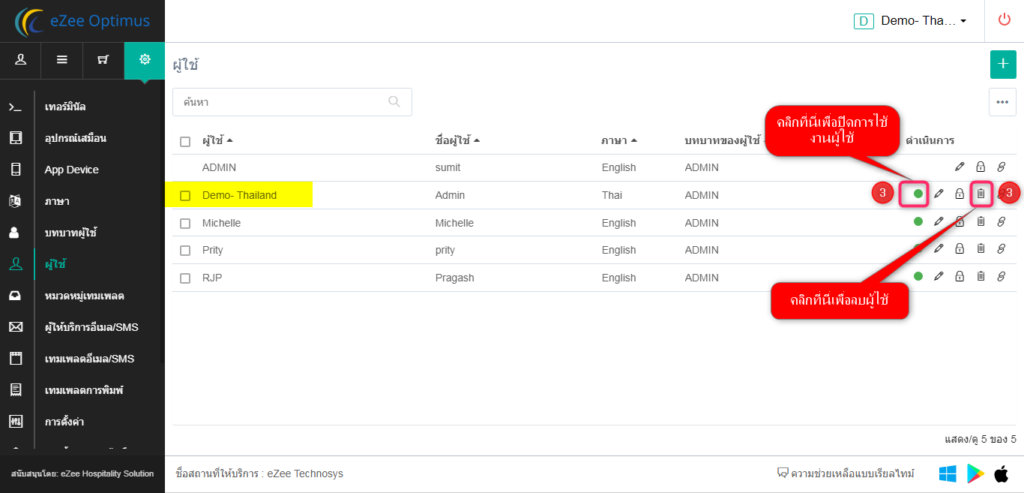
Task: Sort by ผู้ใช้ column header
Action: [217, 140]
